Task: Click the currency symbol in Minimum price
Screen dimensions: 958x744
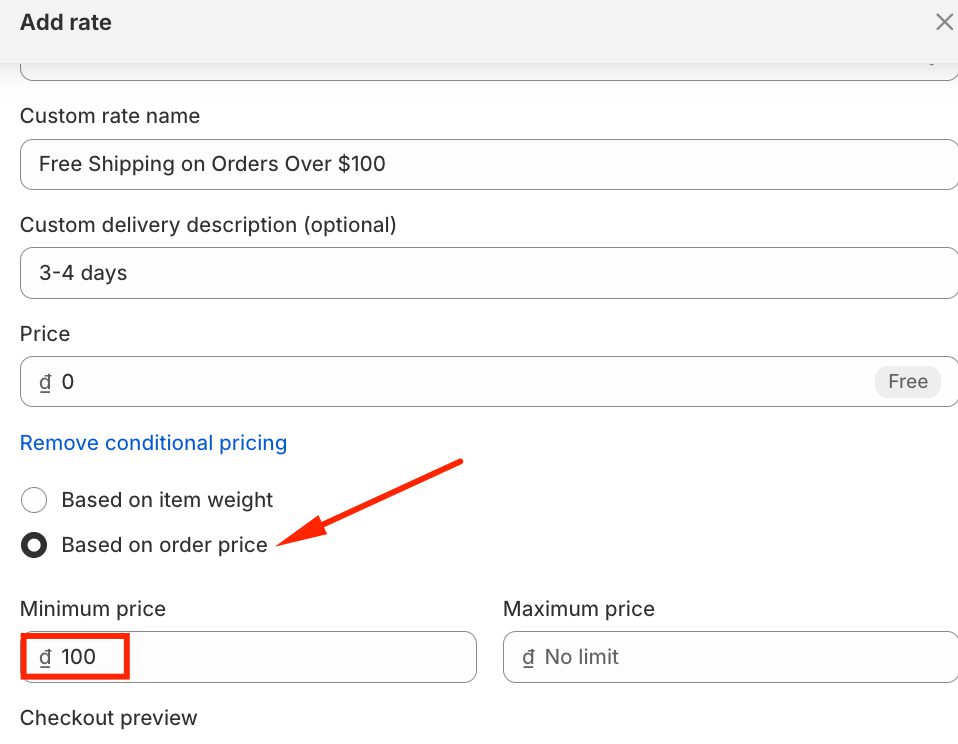Action: (45, 657)
